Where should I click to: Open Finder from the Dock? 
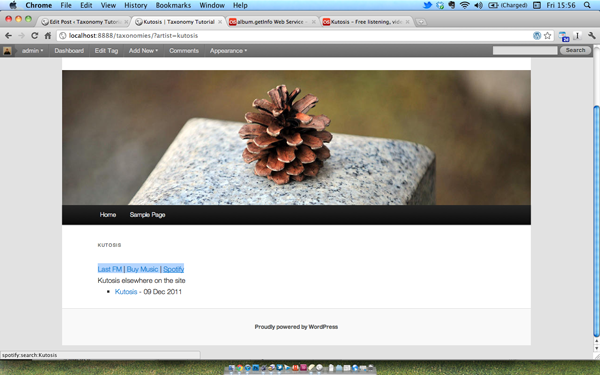232,368
